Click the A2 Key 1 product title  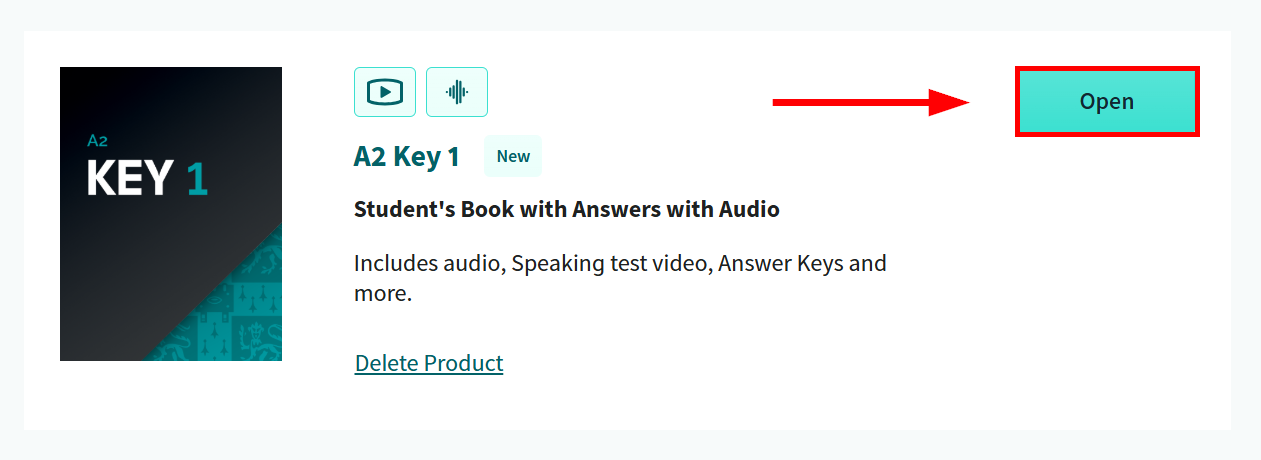coord(407,157)
